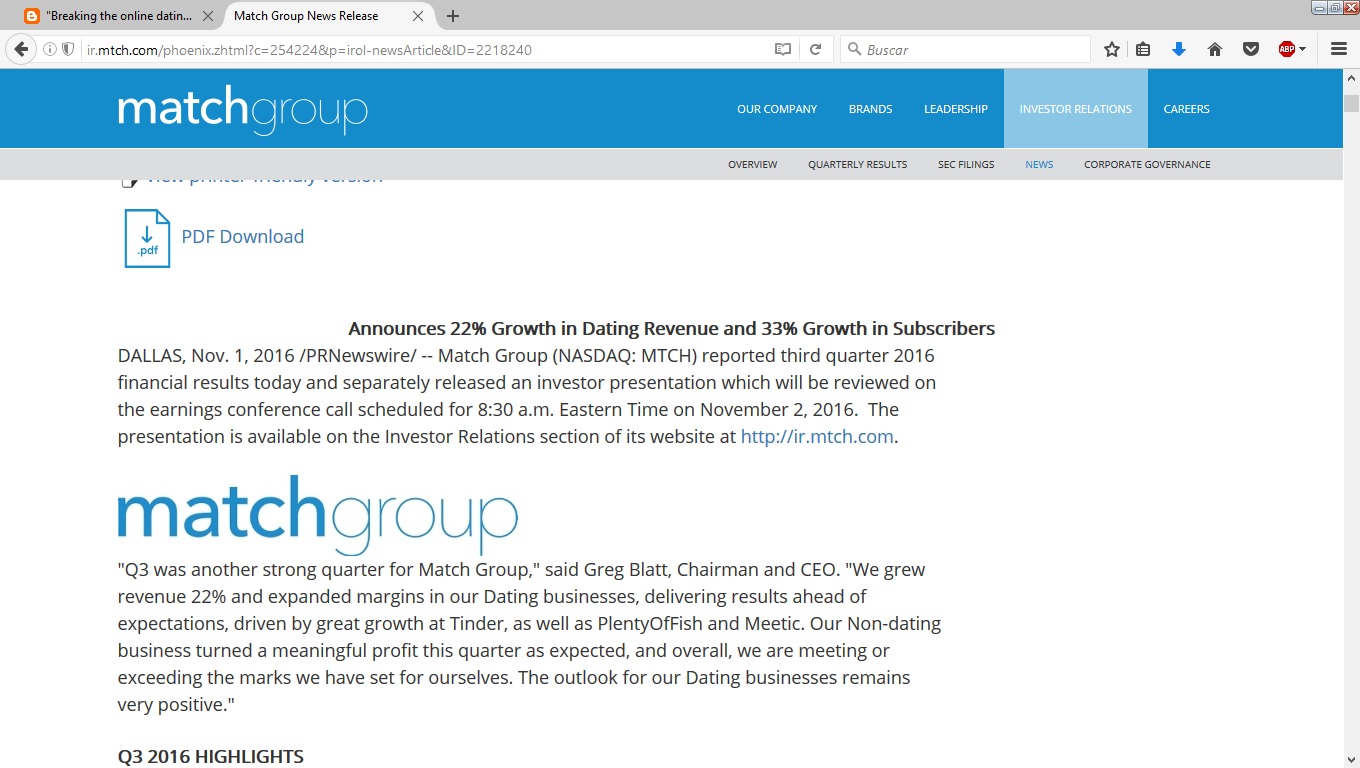Viewport: 1360px width, 768px height.
Task: Open CAREERS menu item
Action: pos(1186,109)
